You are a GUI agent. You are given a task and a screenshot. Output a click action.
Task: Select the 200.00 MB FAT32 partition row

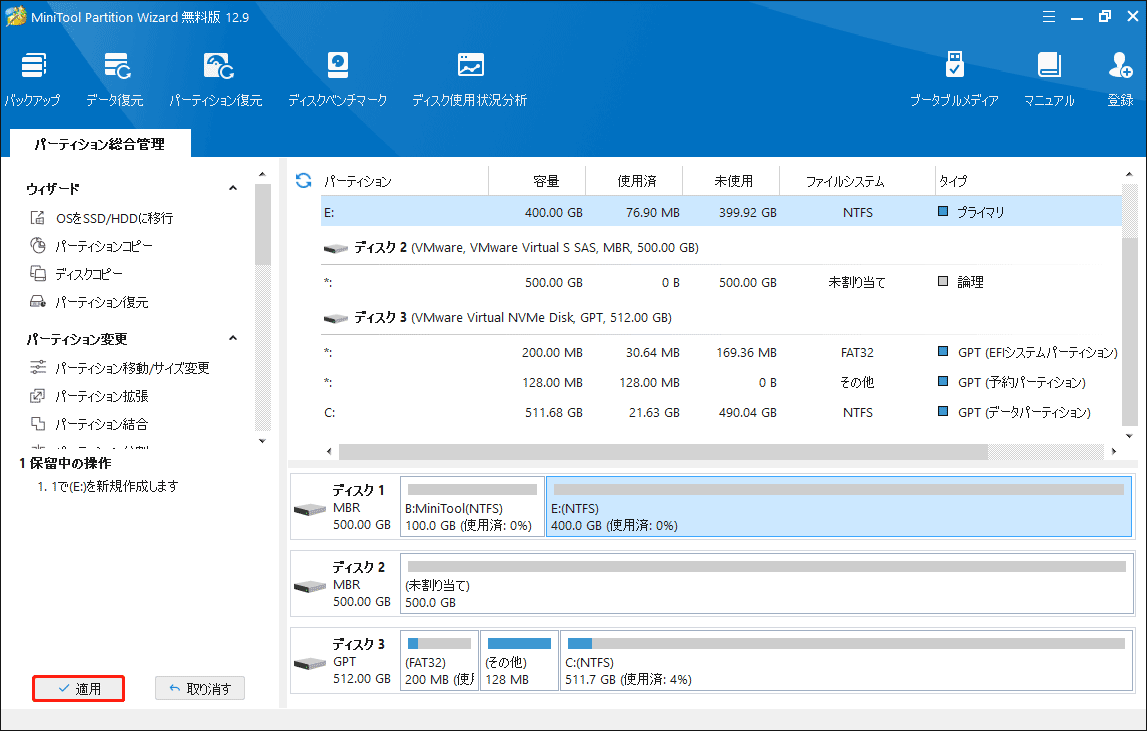pos(721,353)
